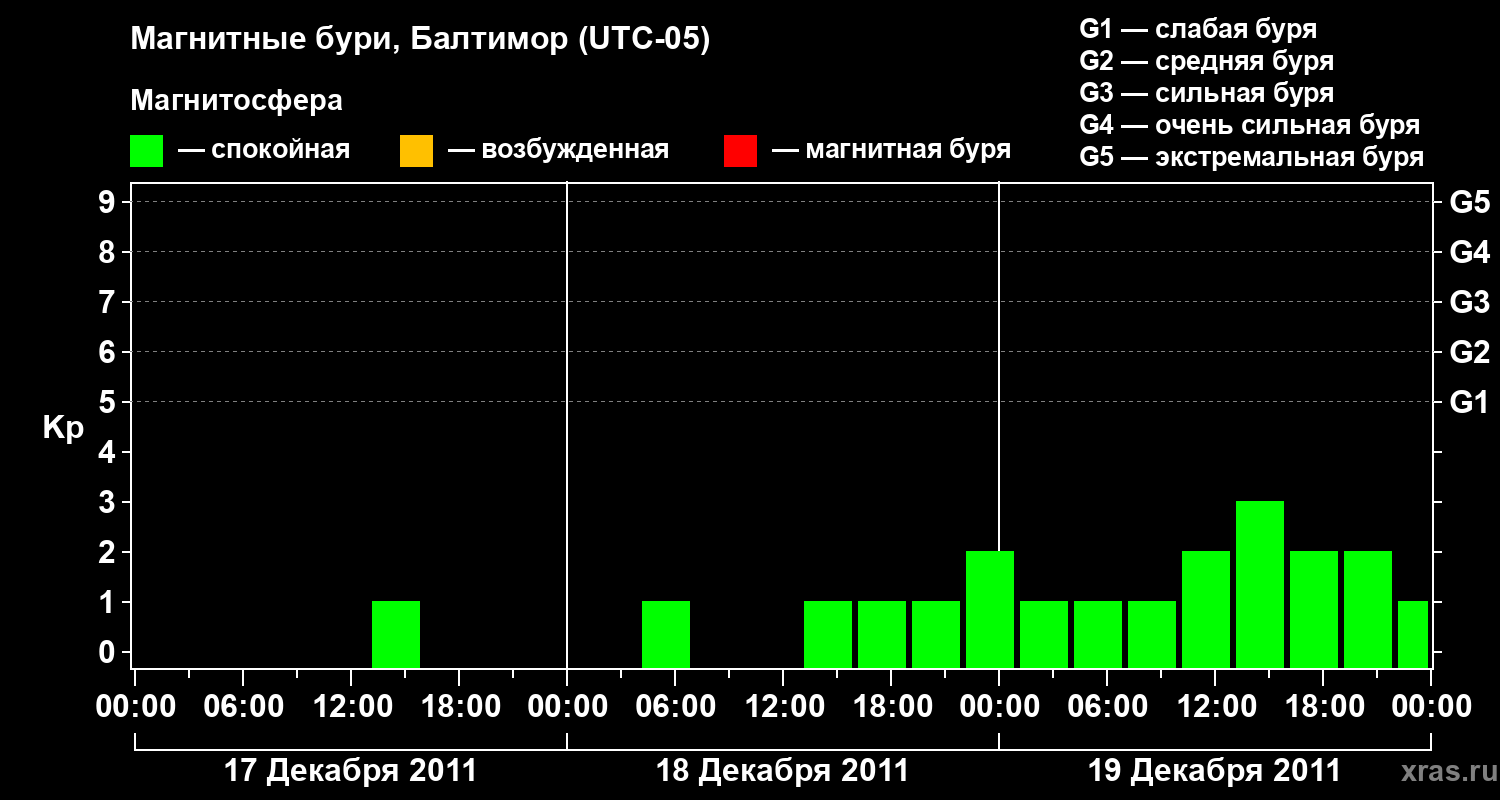
Task: Click the 'G3 — сильная буря' legend line
Action: coord(1207,93)
